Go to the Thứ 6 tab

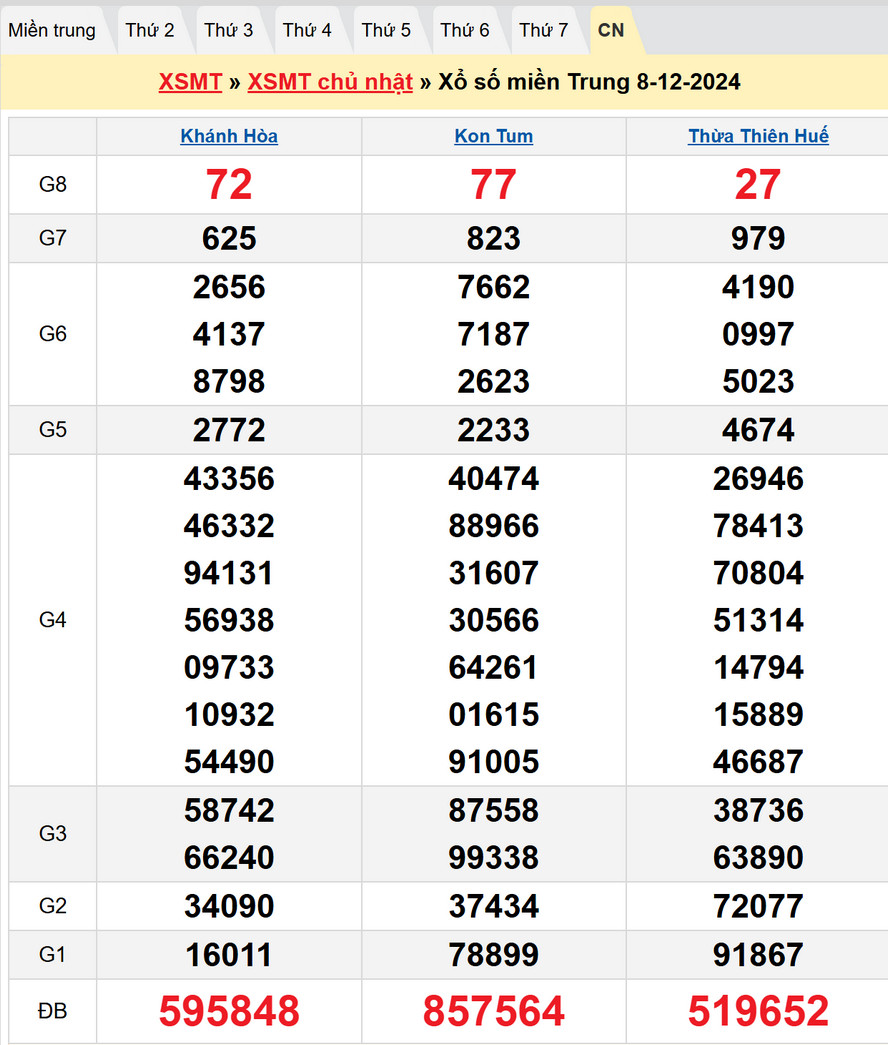point(465,30)
